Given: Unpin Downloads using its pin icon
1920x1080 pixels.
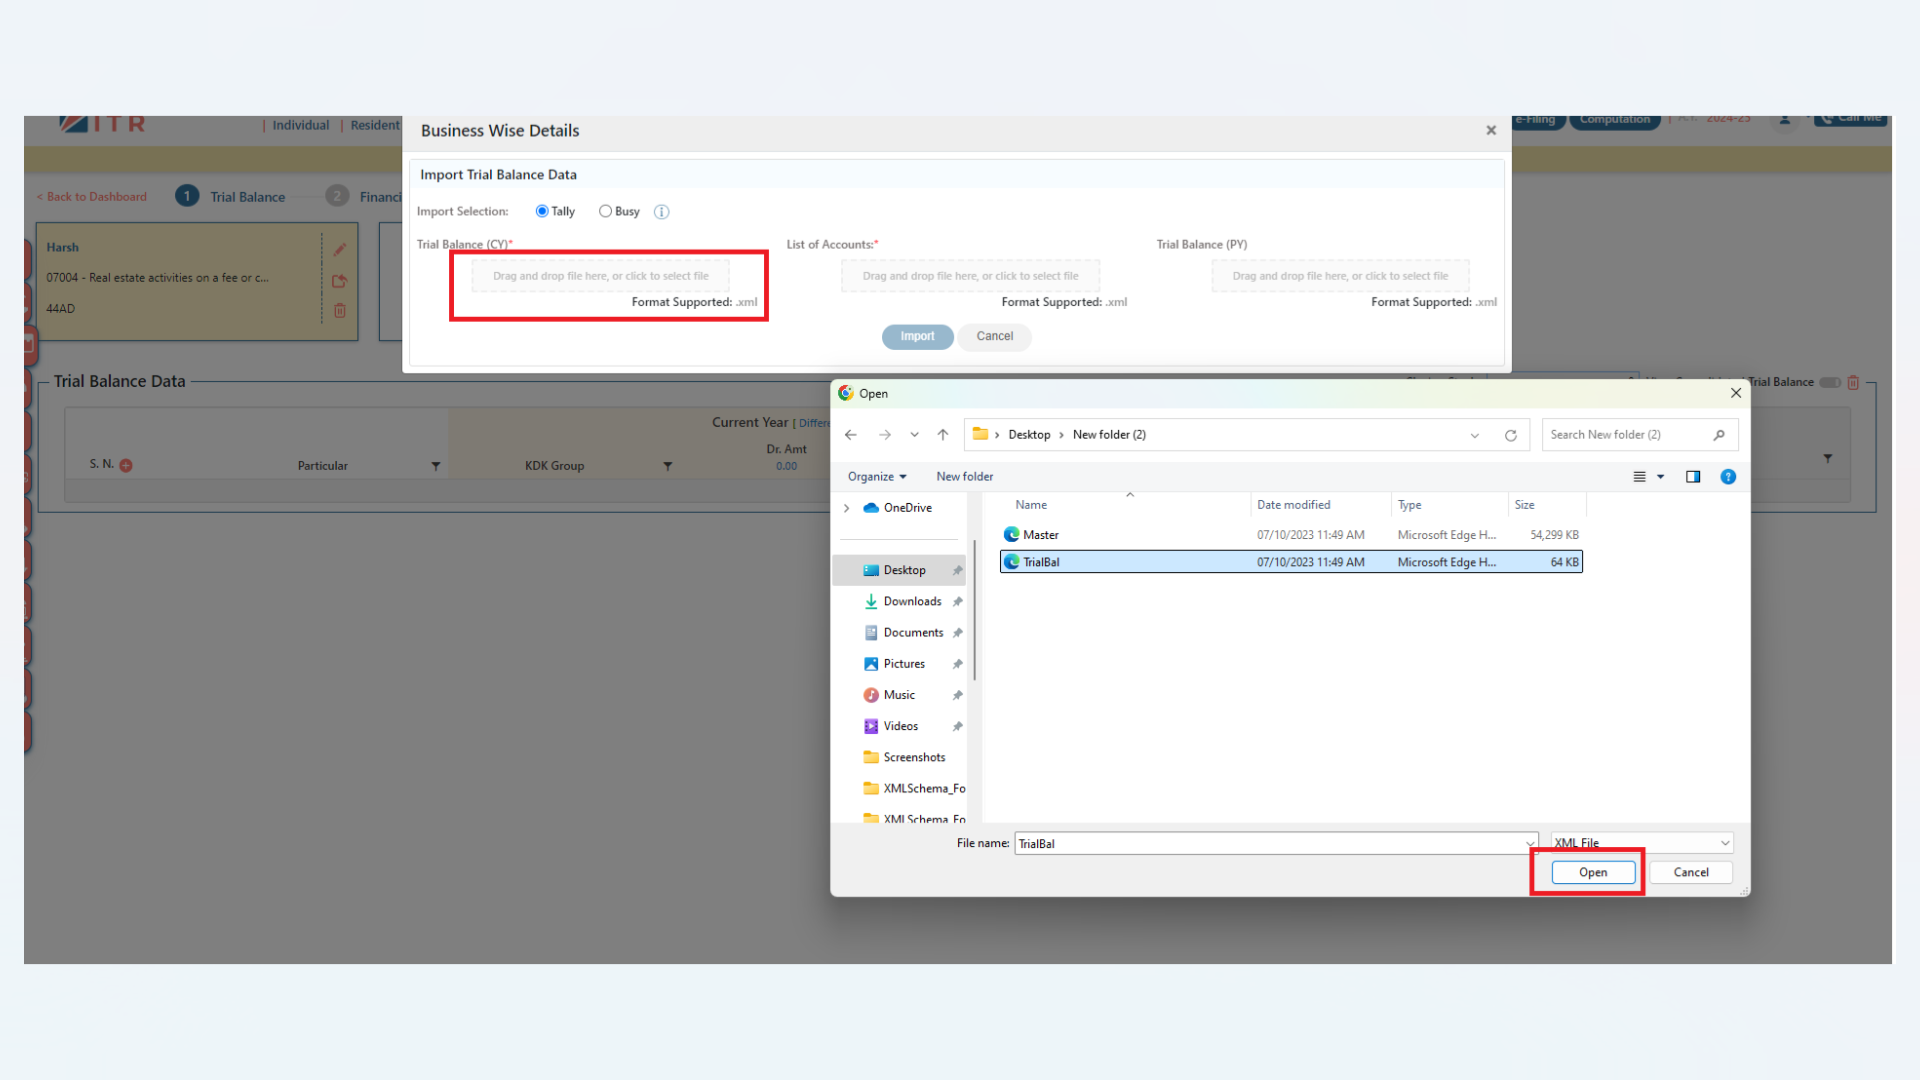Looking at the screenshot, I should tap(957, 601).
